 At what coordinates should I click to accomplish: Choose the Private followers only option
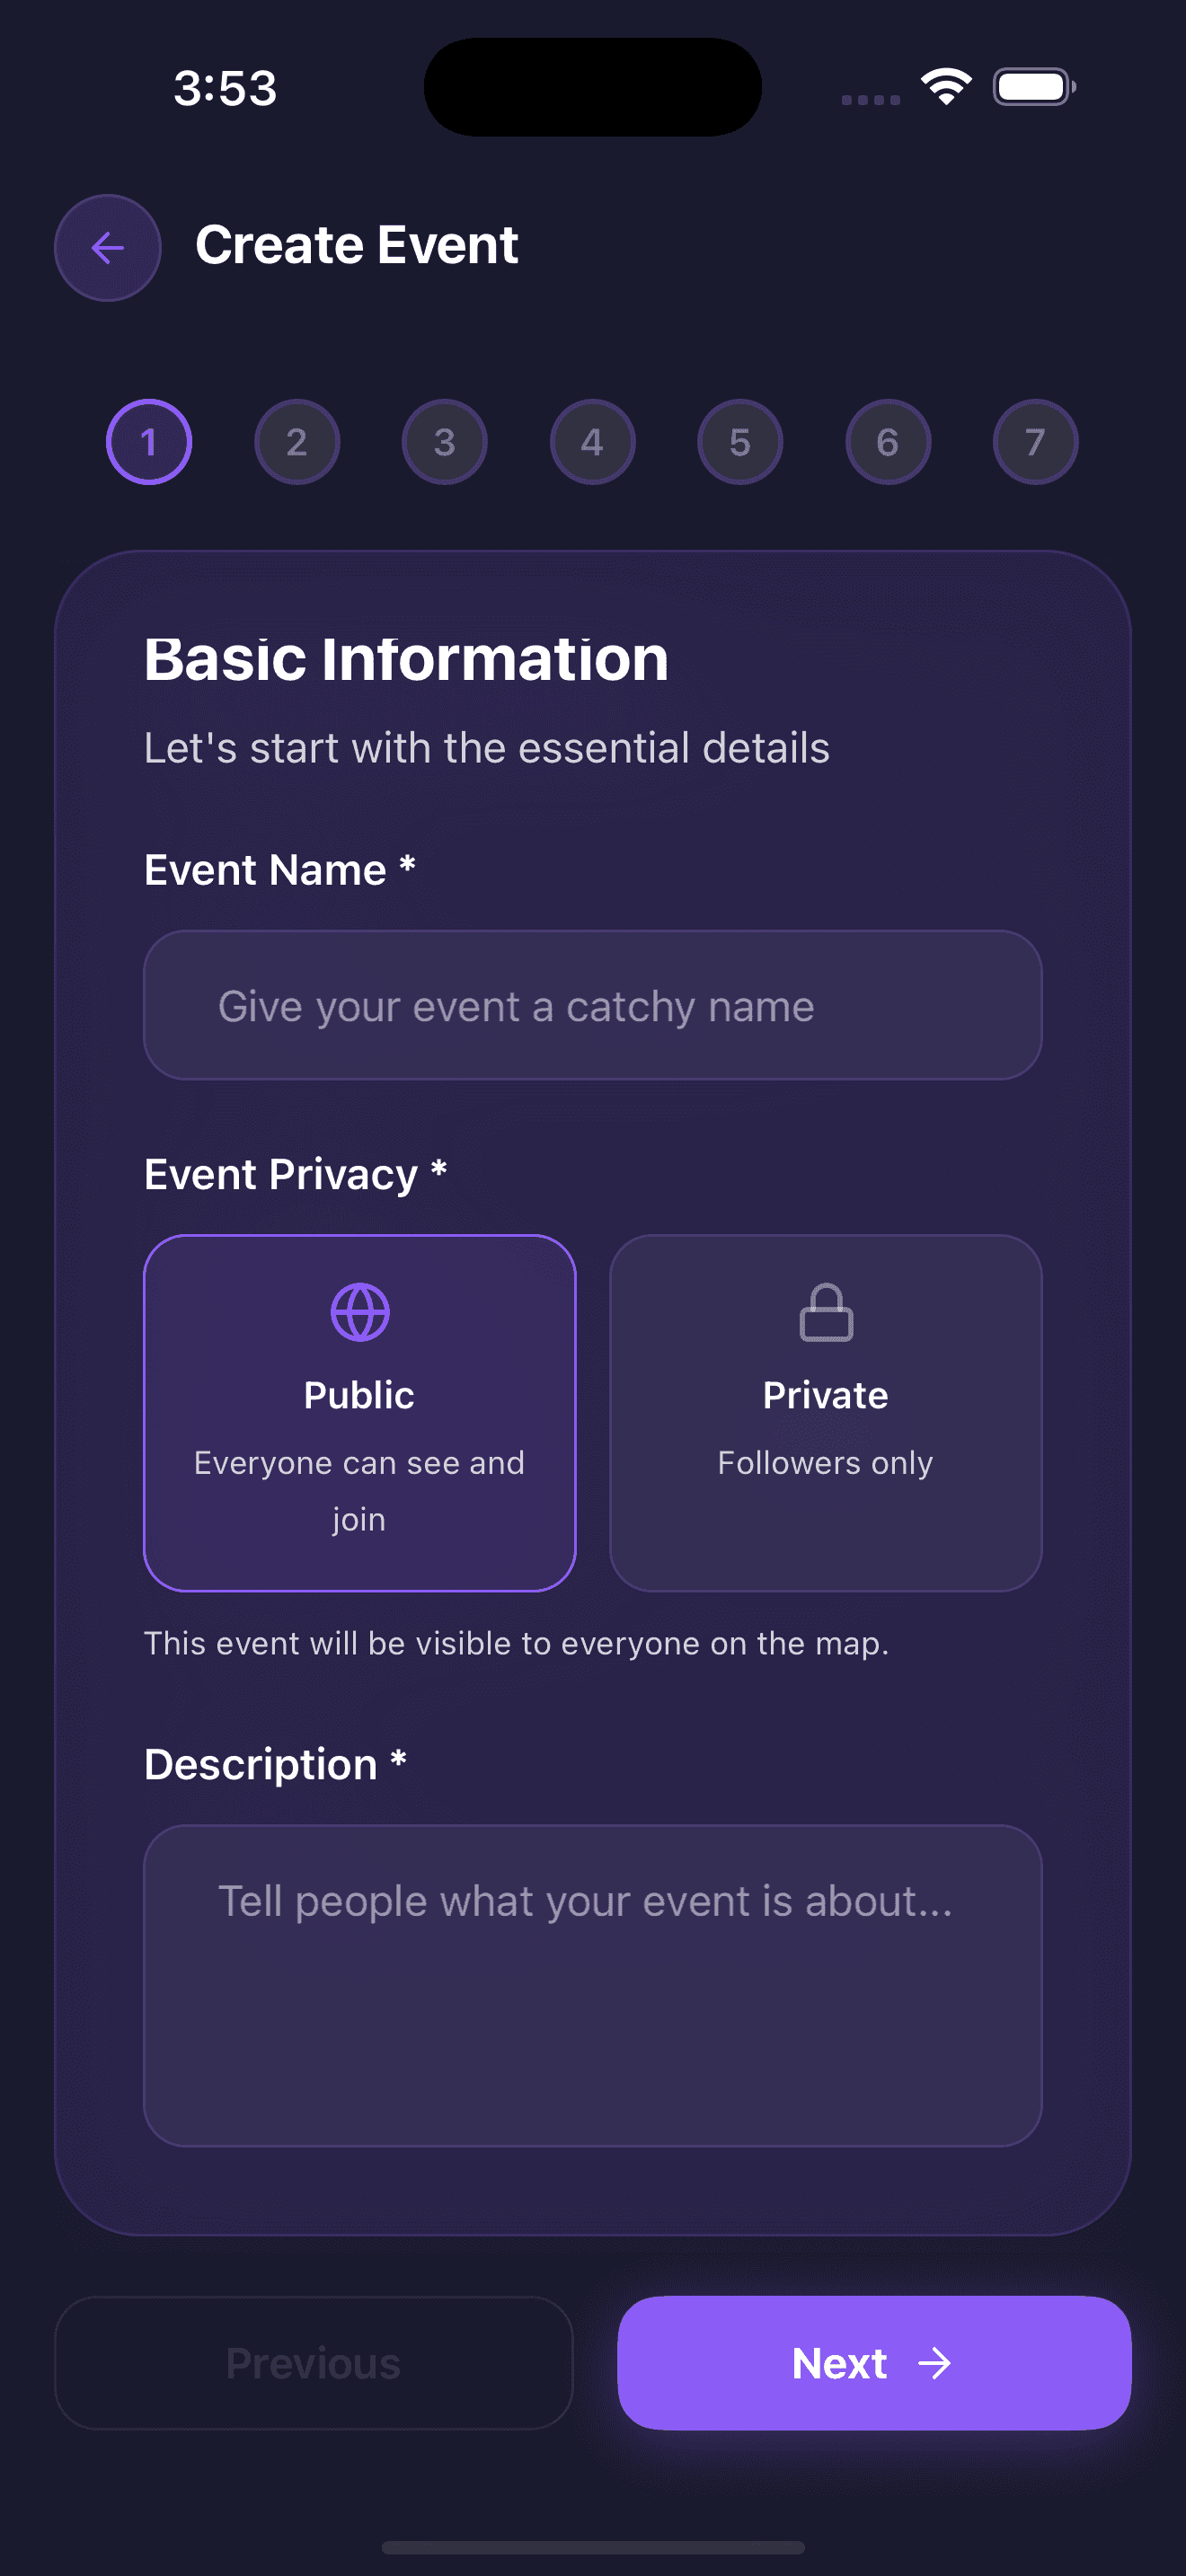(x=826, y=1413)
